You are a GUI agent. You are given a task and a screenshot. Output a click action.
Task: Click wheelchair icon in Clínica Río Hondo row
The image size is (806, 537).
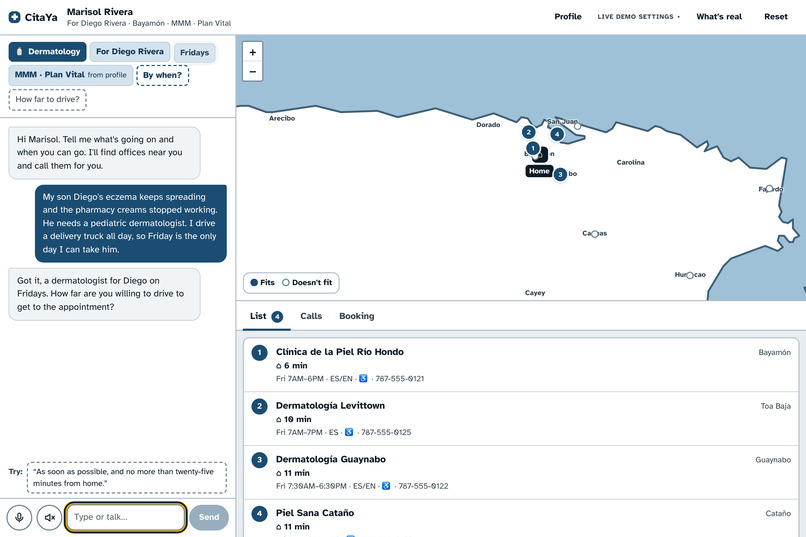point(363,379)
